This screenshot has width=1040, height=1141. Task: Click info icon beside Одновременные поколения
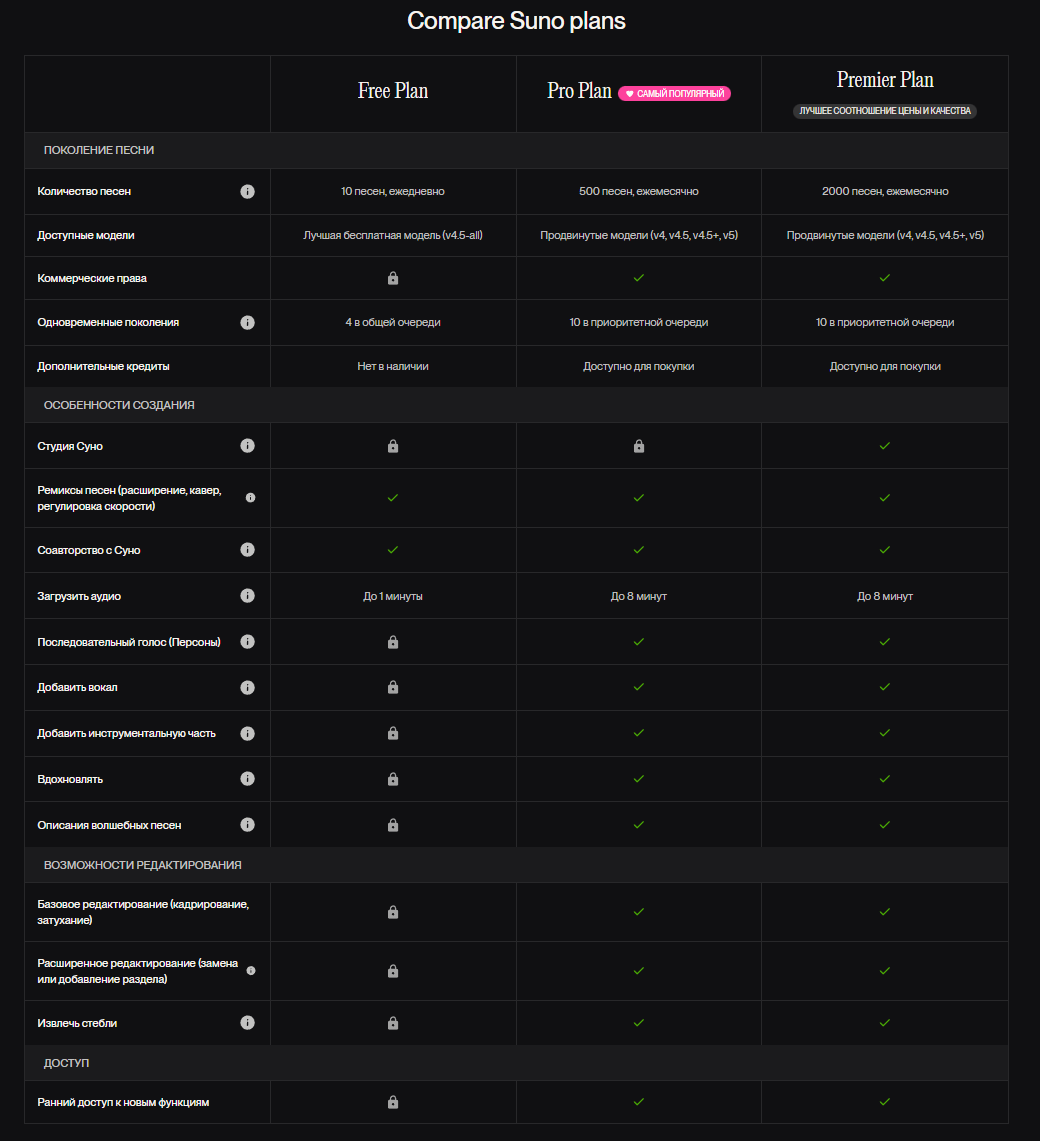(247, 323)
